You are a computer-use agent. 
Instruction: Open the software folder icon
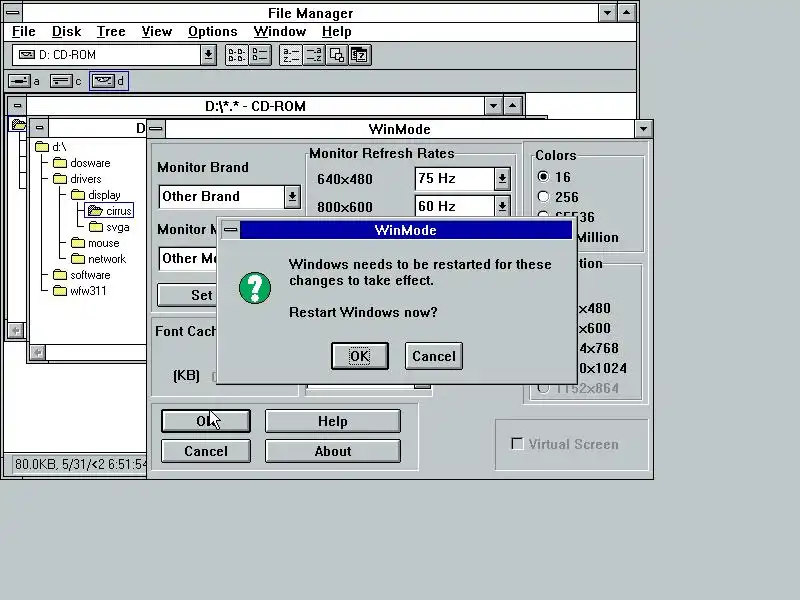tap(60, 274)
